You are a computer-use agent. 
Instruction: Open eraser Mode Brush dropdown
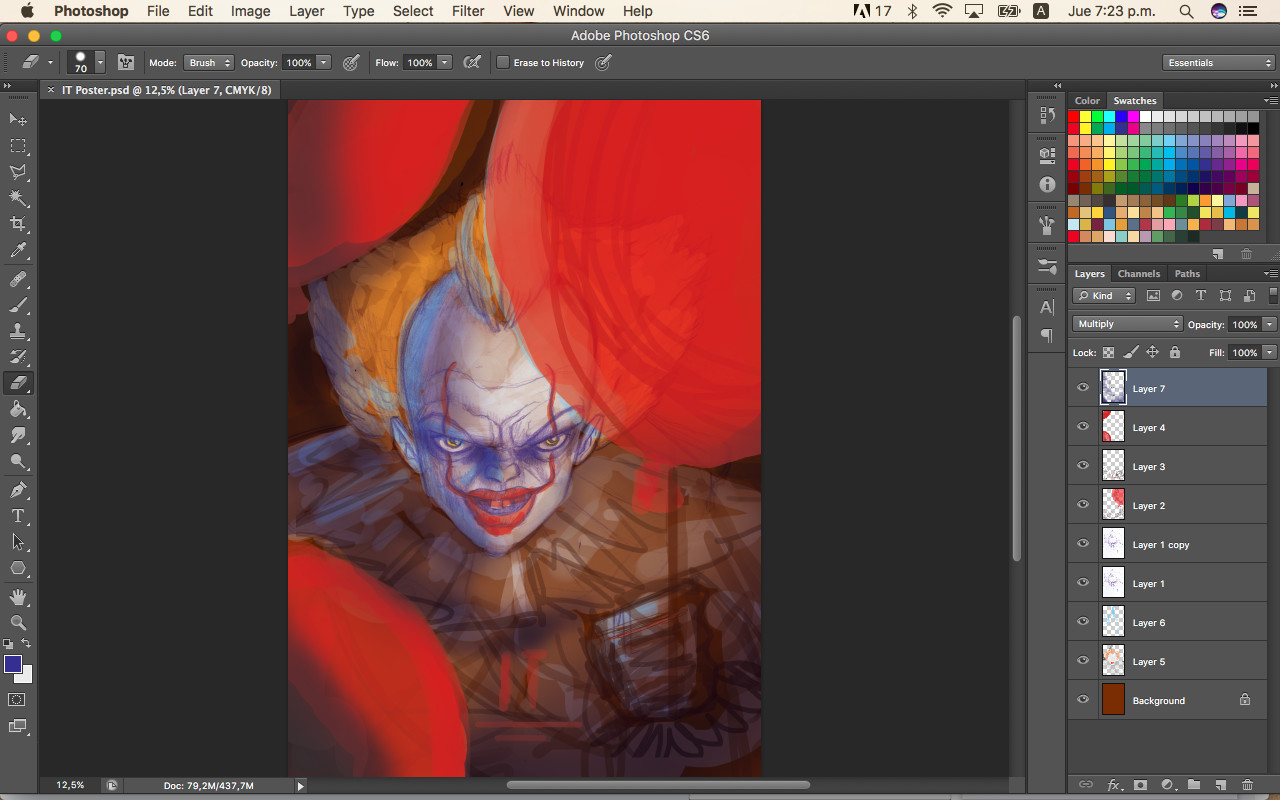coord(208,62)
